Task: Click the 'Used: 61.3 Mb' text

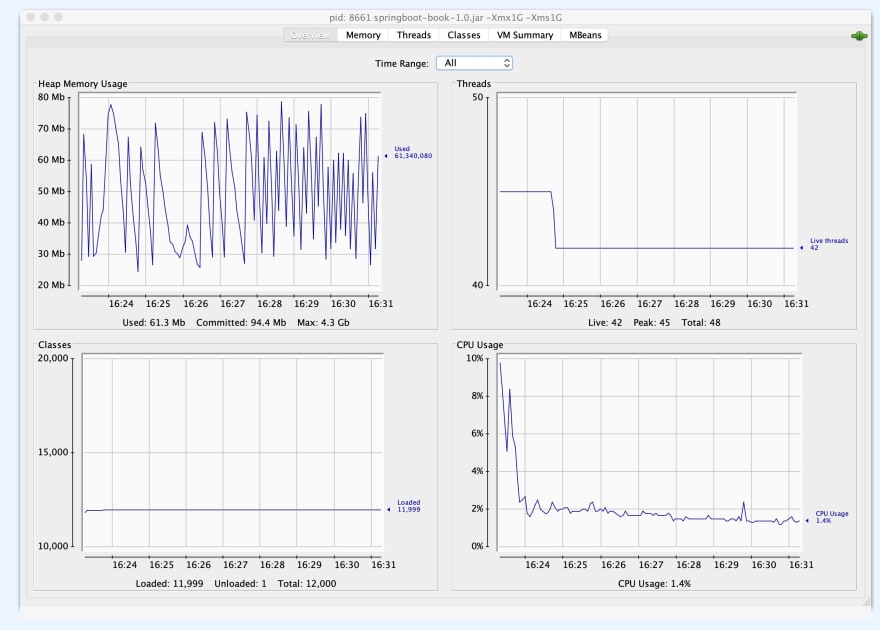Action: 154,323
